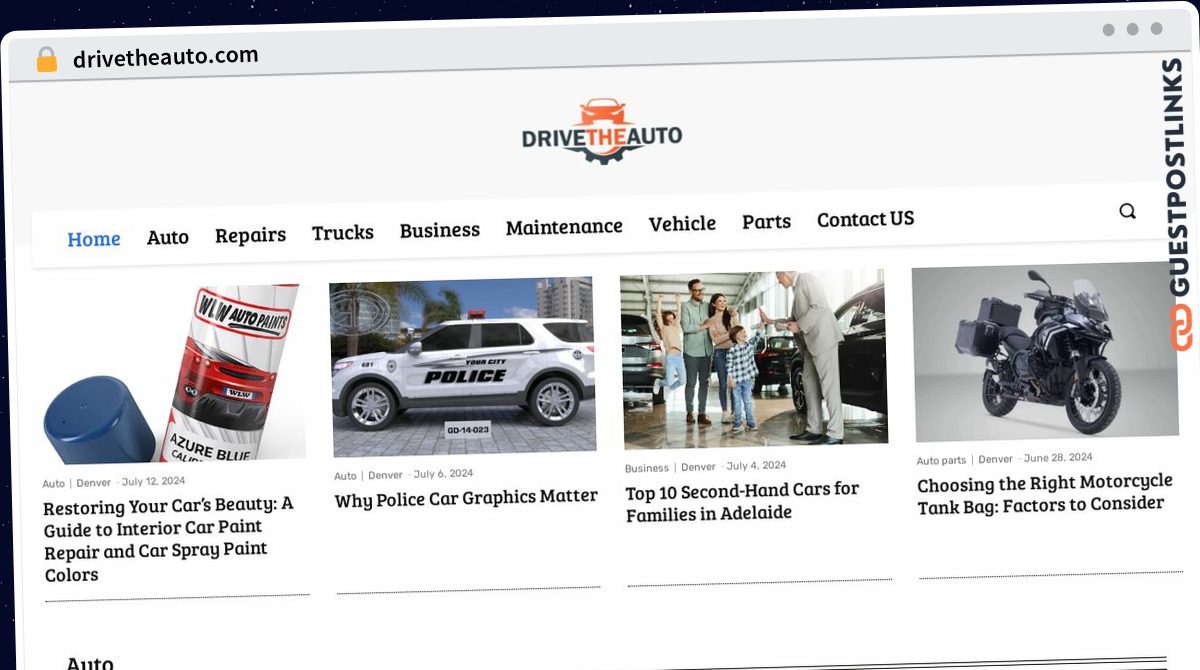This screenshot has width=1200, height=670.
Task: Click the Auto parts category tag
Action: pos(941,460)
